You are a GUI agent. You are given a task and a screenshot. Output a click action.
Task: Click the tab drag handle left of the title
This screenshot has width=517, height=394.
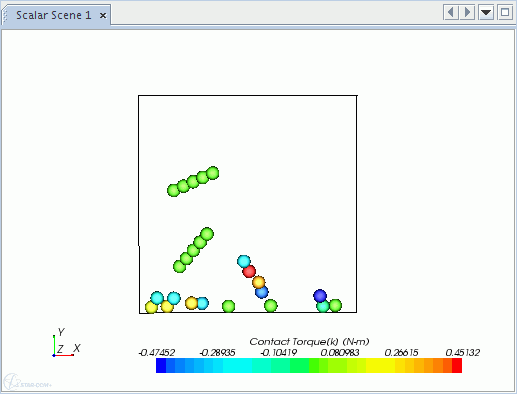click(5, 15)
